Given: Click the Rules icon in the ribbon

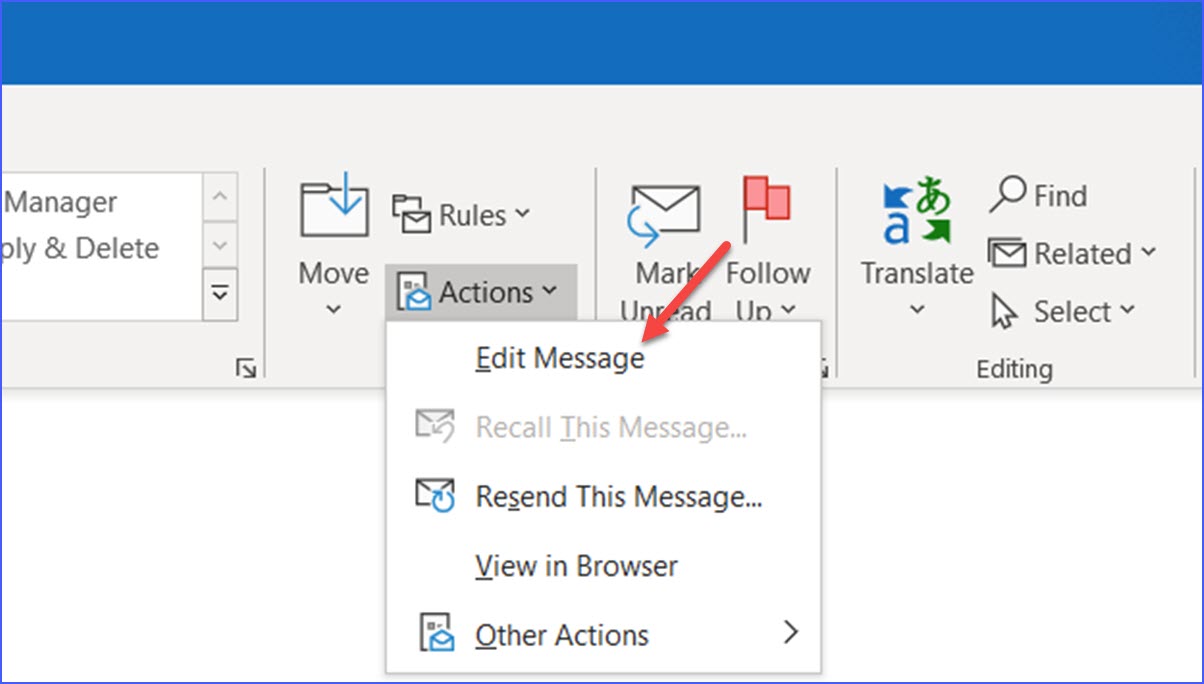Looking at the screenshot, I should point(412,213).
